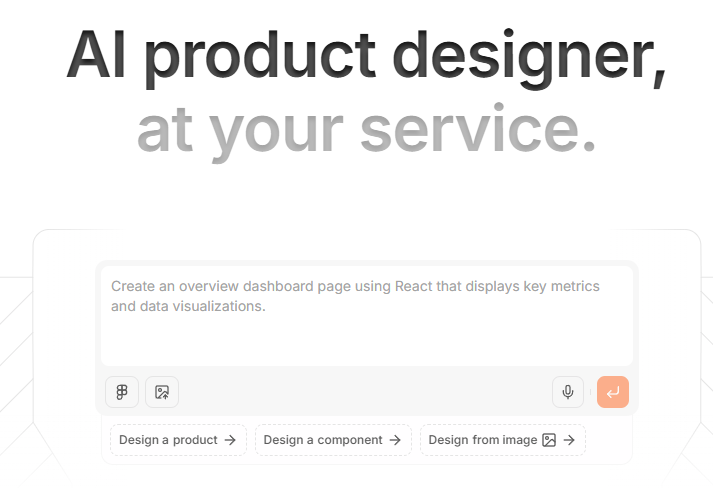Focus the prompt text area
713x488 pixels.
[x=367, y=316]
